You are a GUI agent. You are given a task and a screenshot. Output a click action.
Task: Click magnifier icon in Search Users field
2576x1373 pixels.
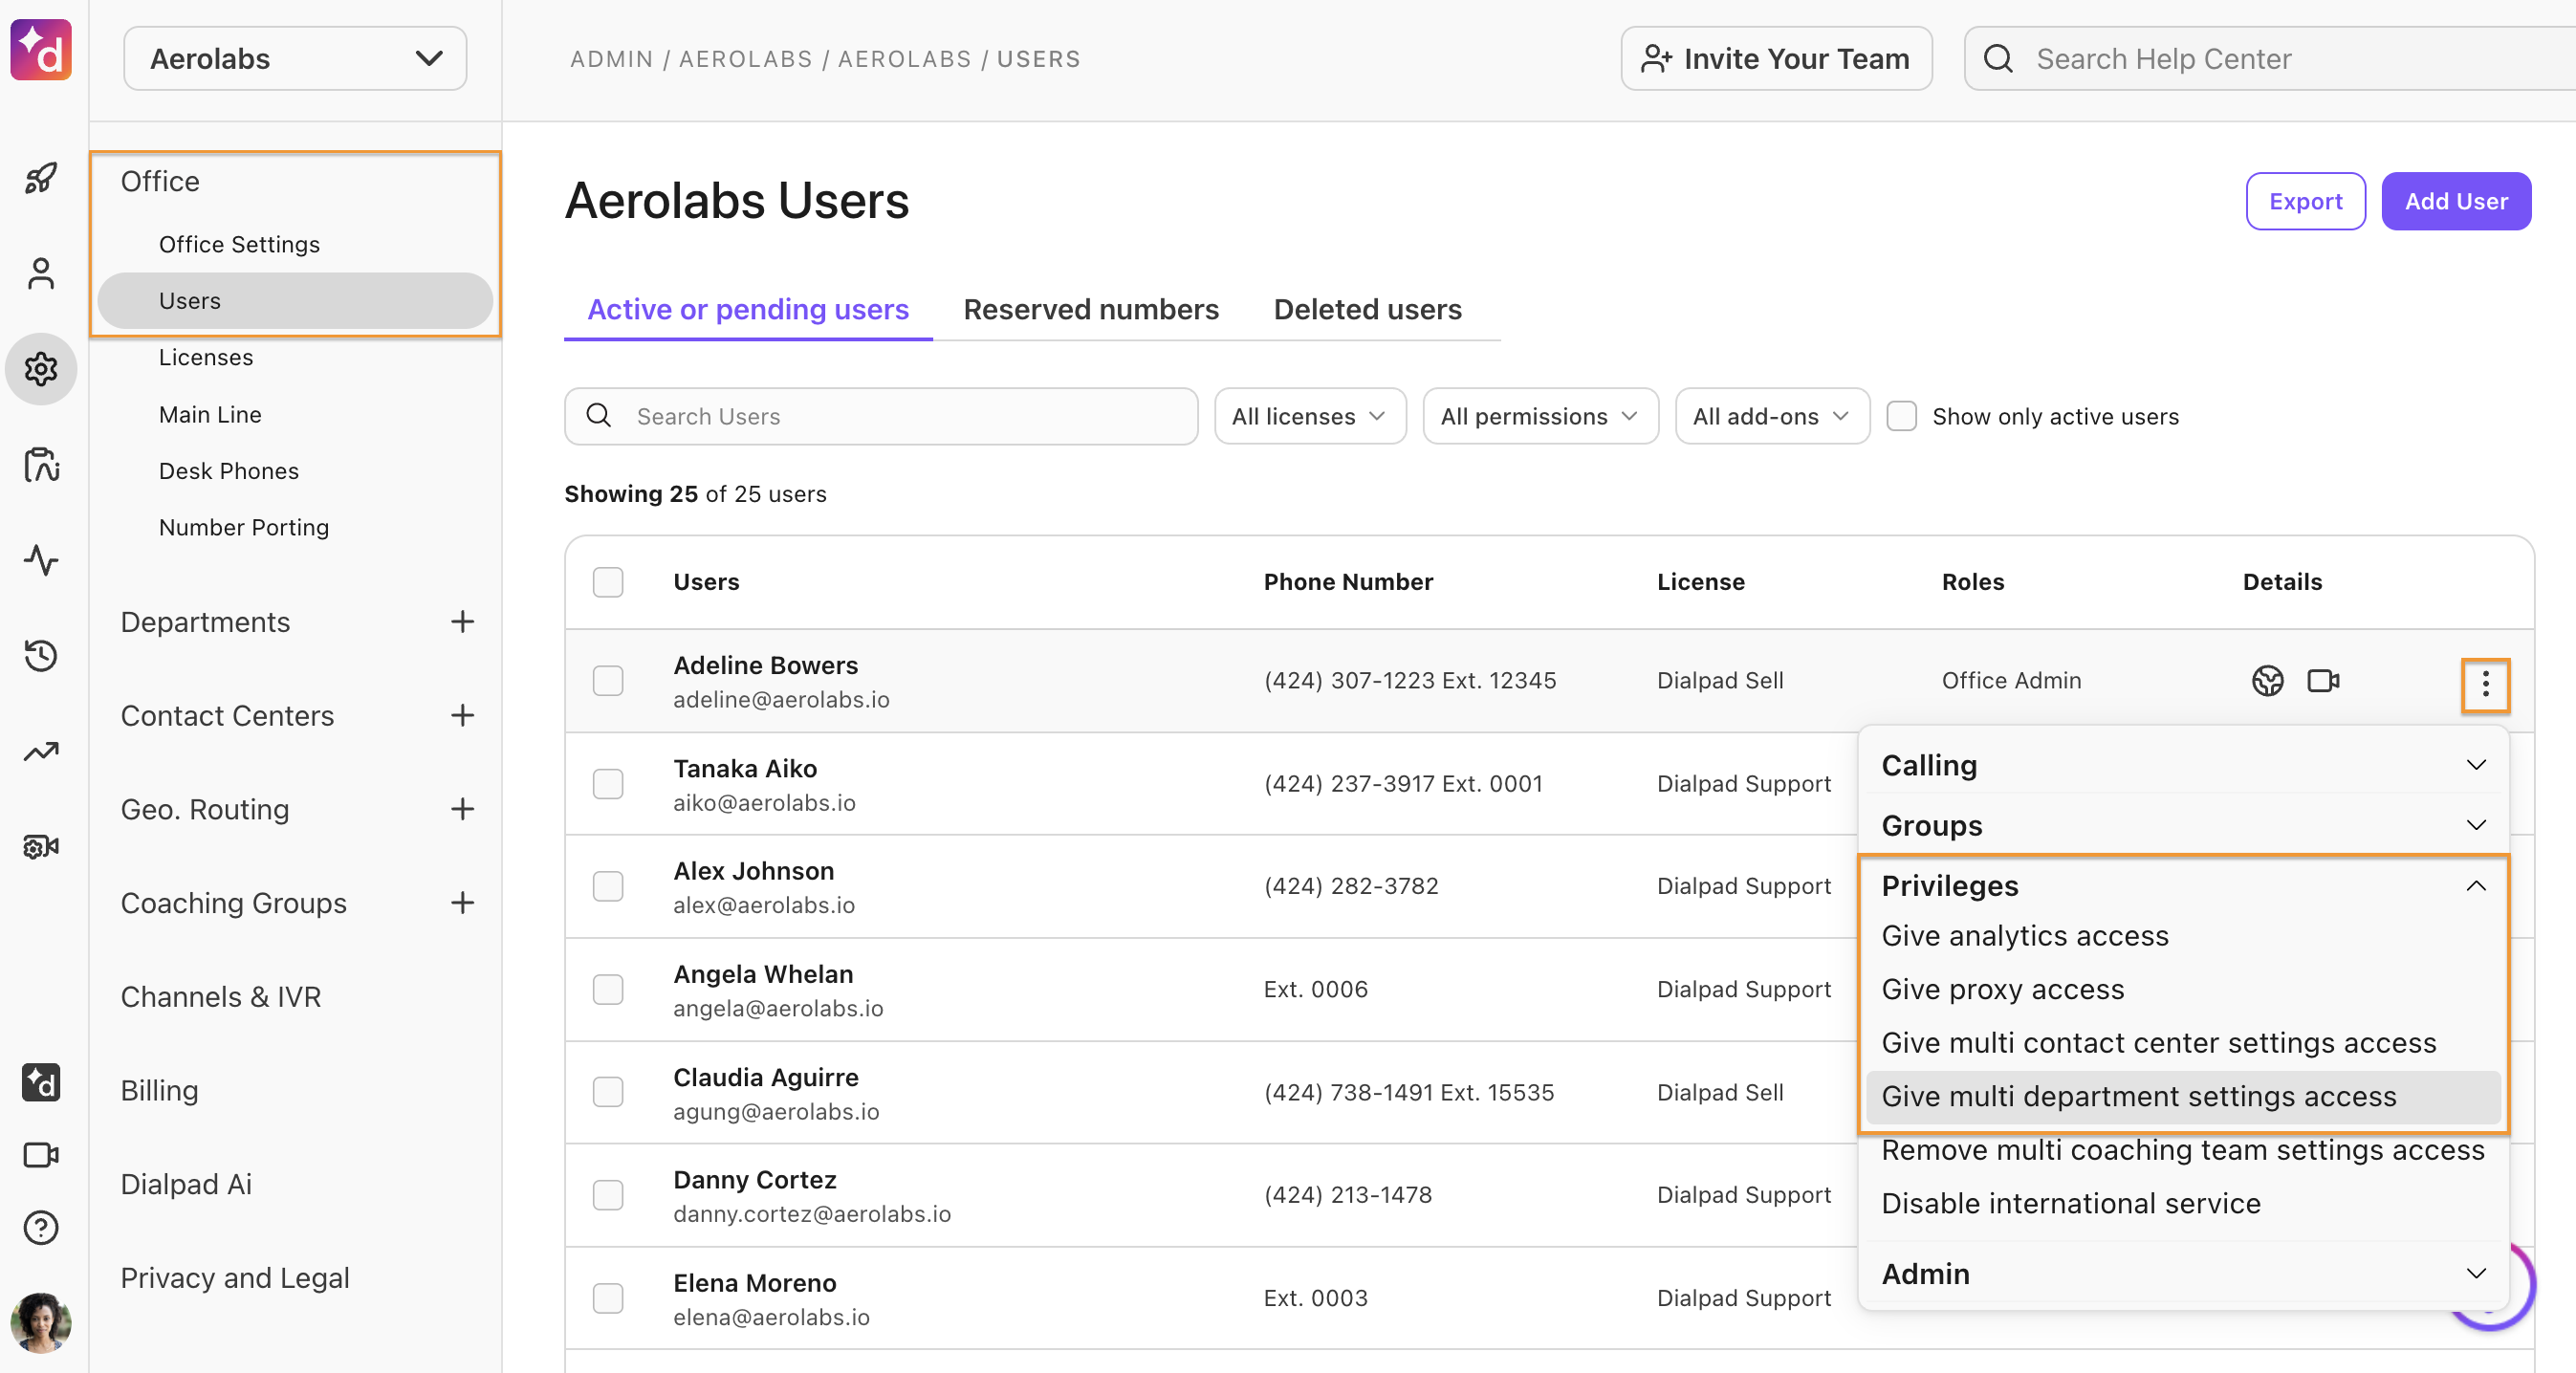[599, 415]
